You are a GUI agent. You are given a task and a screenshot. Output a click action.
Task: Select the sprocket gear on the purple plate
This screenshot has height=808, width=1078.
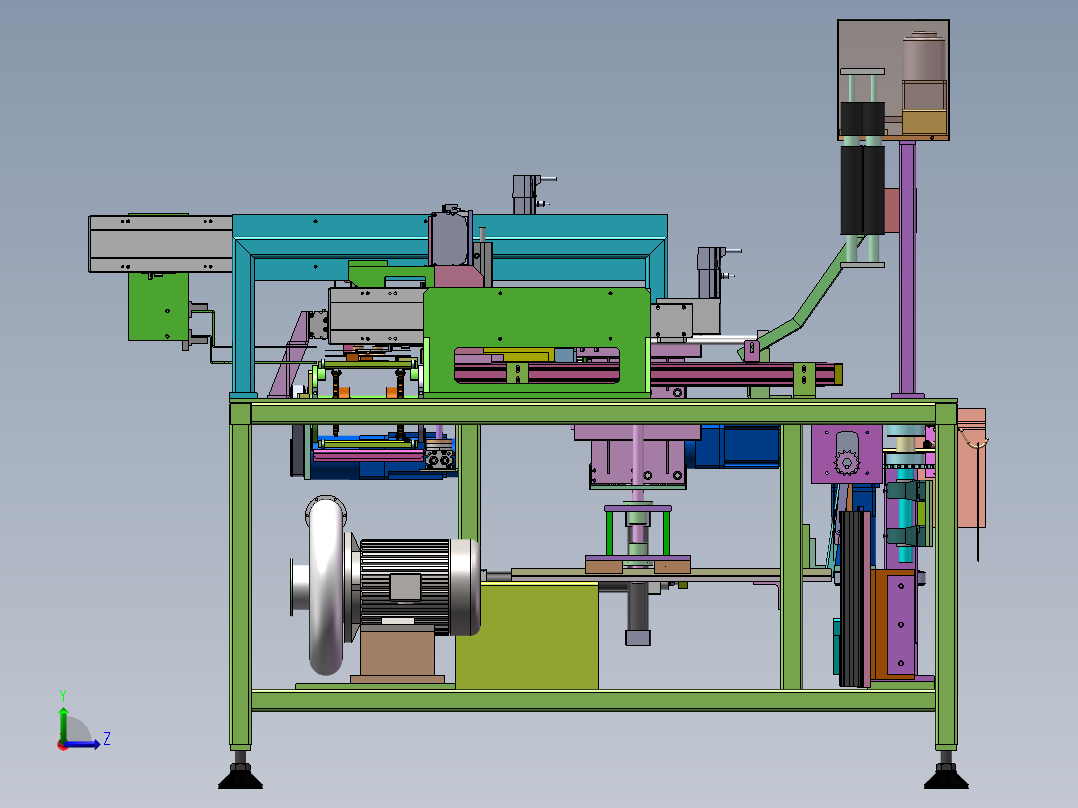pos(846,463)
